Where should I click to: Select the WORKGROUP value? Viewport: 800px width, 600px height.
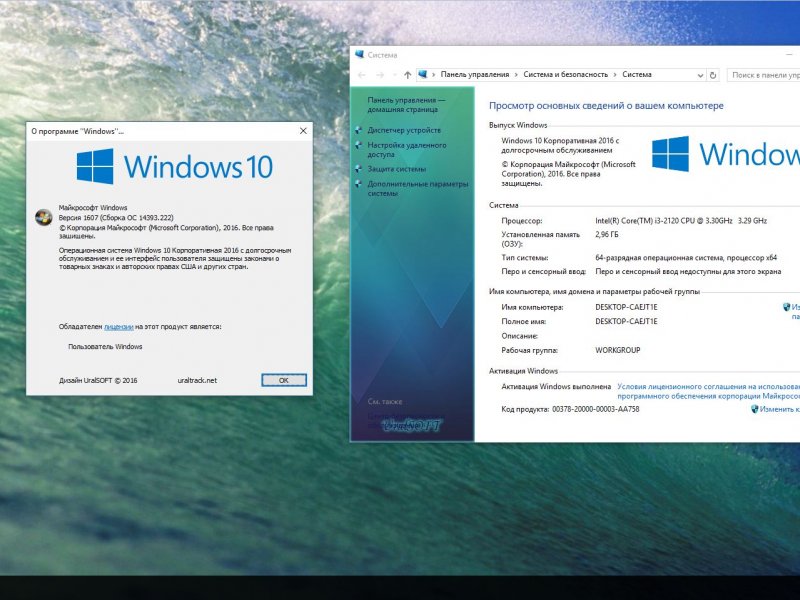tap(617, 350)
